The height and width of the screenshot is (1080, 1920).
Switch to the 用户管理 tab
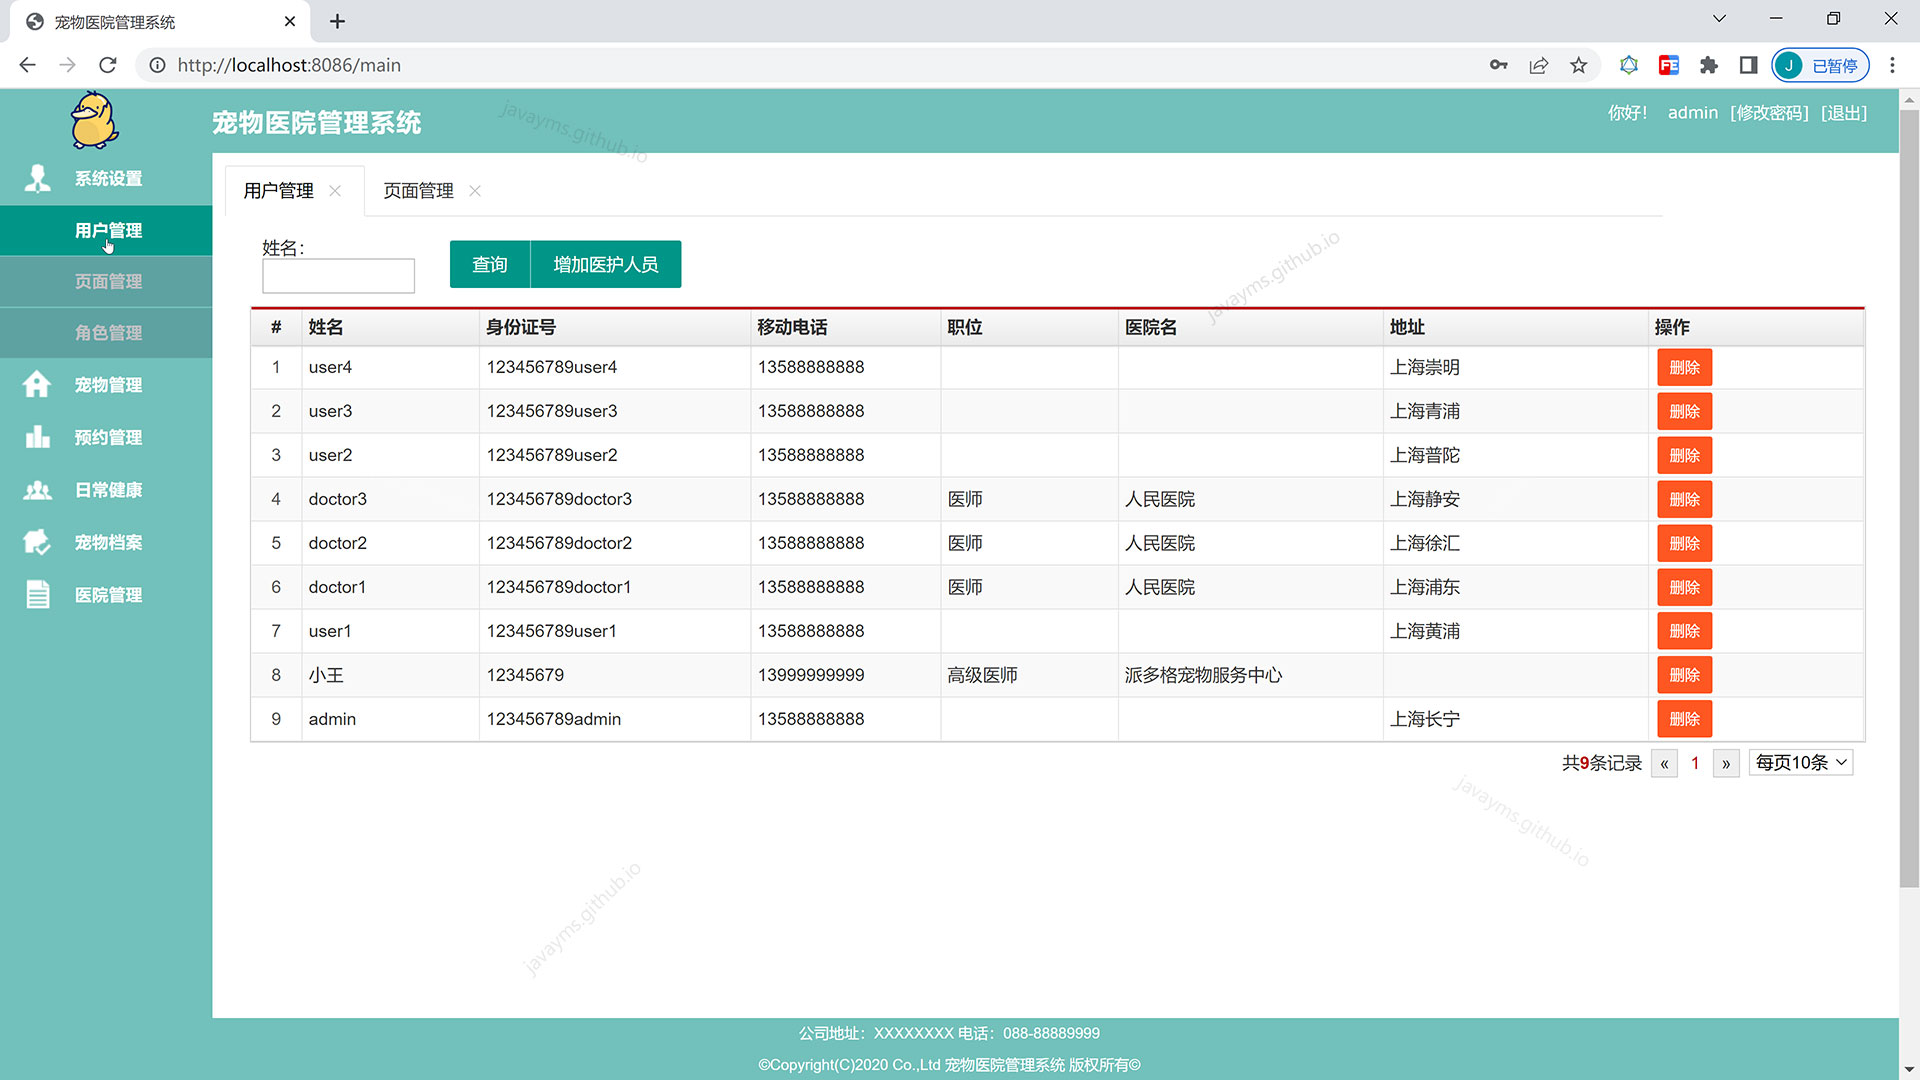click(278, 191)
